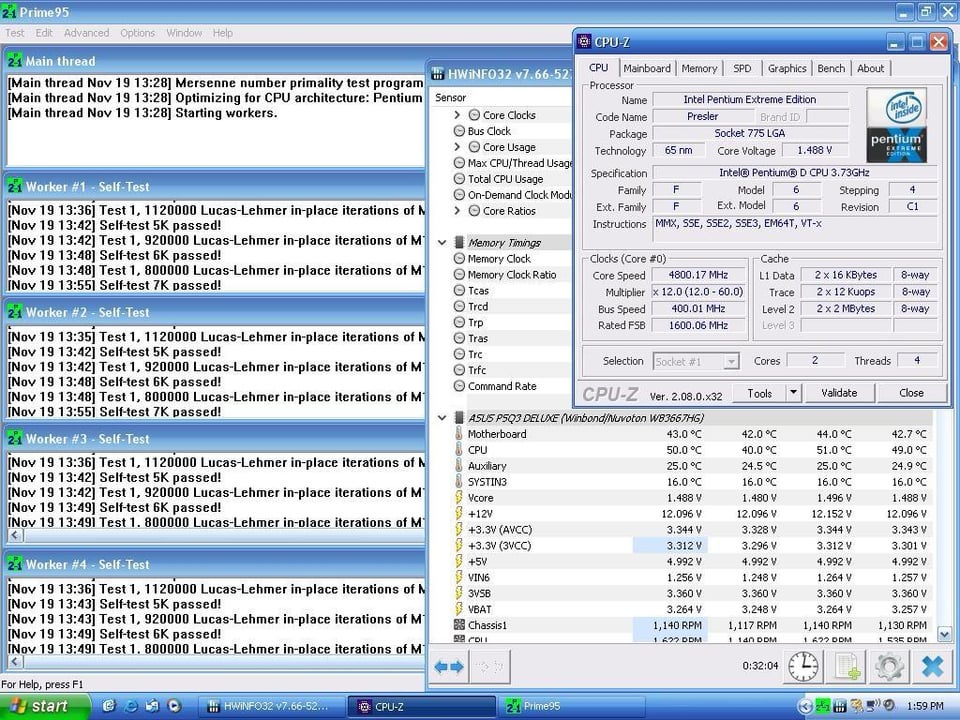Click the Worker #4 window title icon
The width and height of the screenshot is (960, 720).
tap(15, 564)
